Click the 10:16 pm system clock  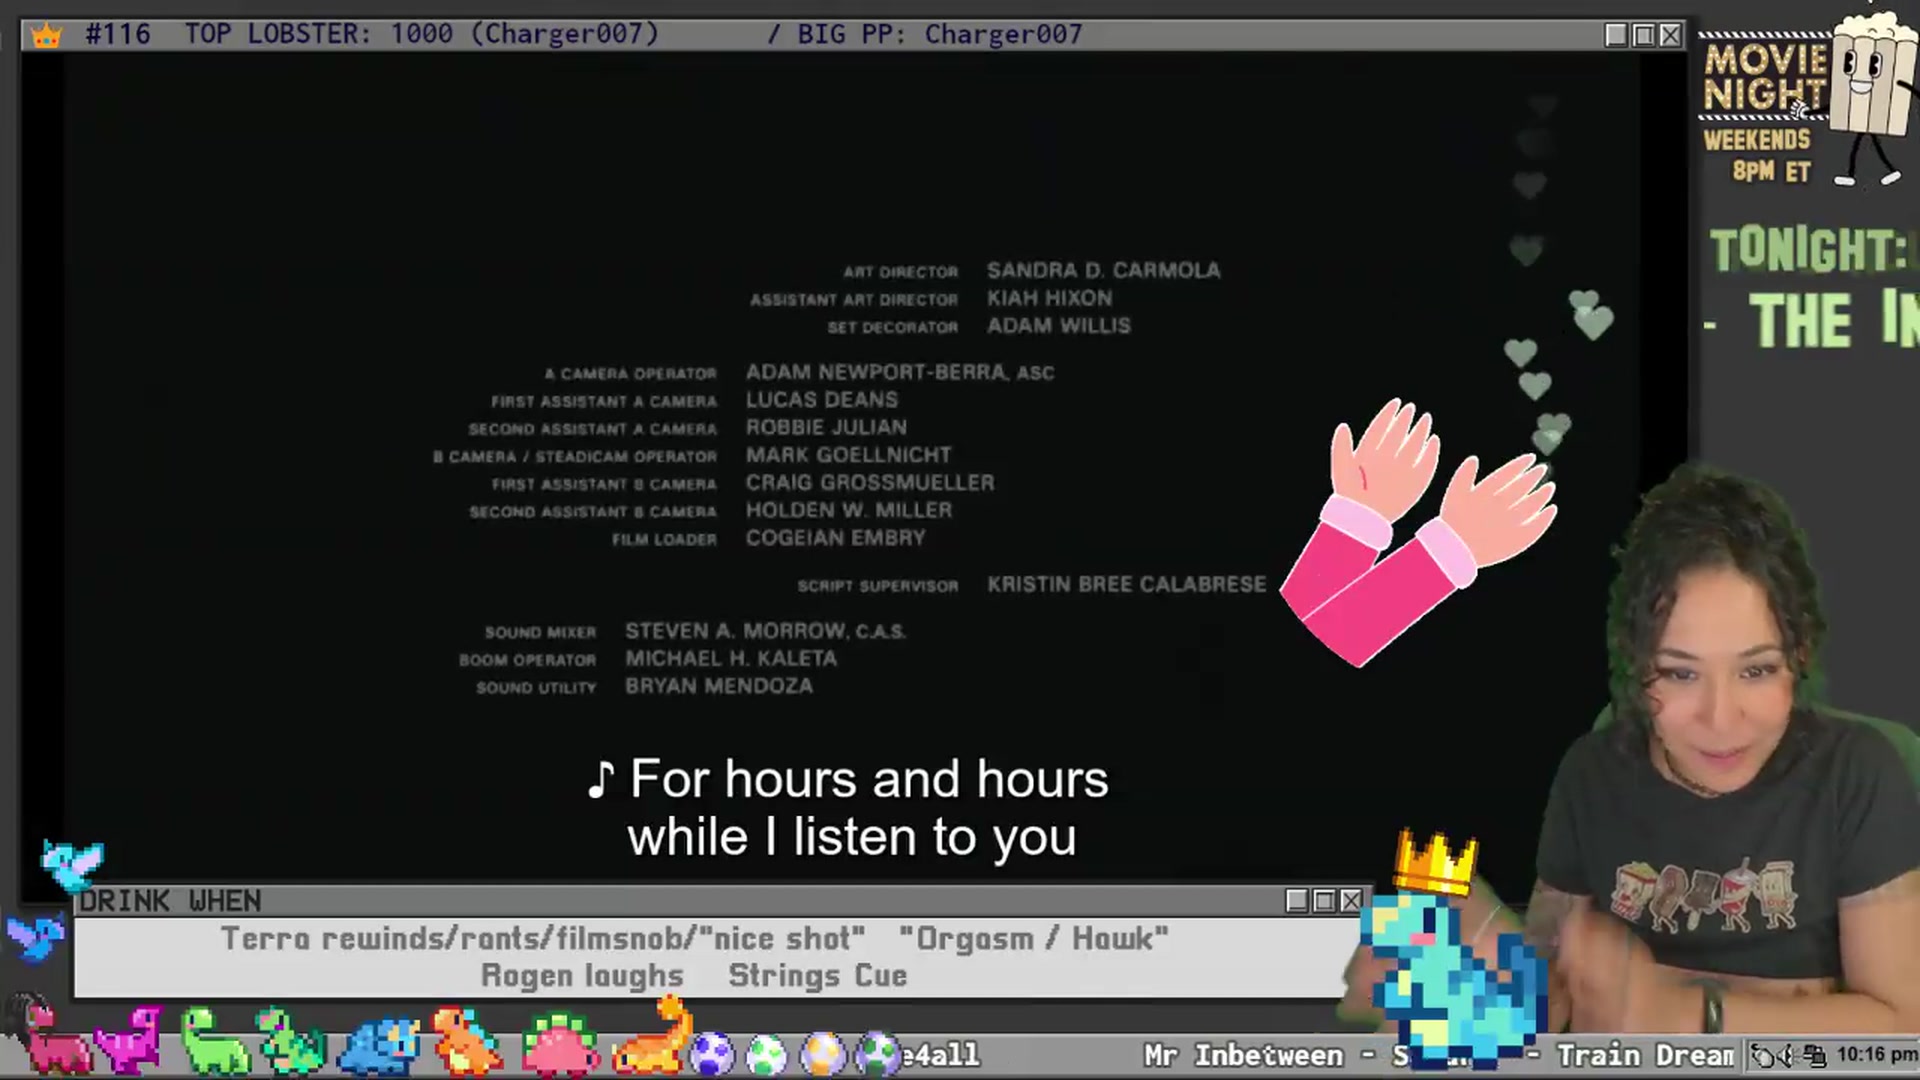(1876, 1054)
